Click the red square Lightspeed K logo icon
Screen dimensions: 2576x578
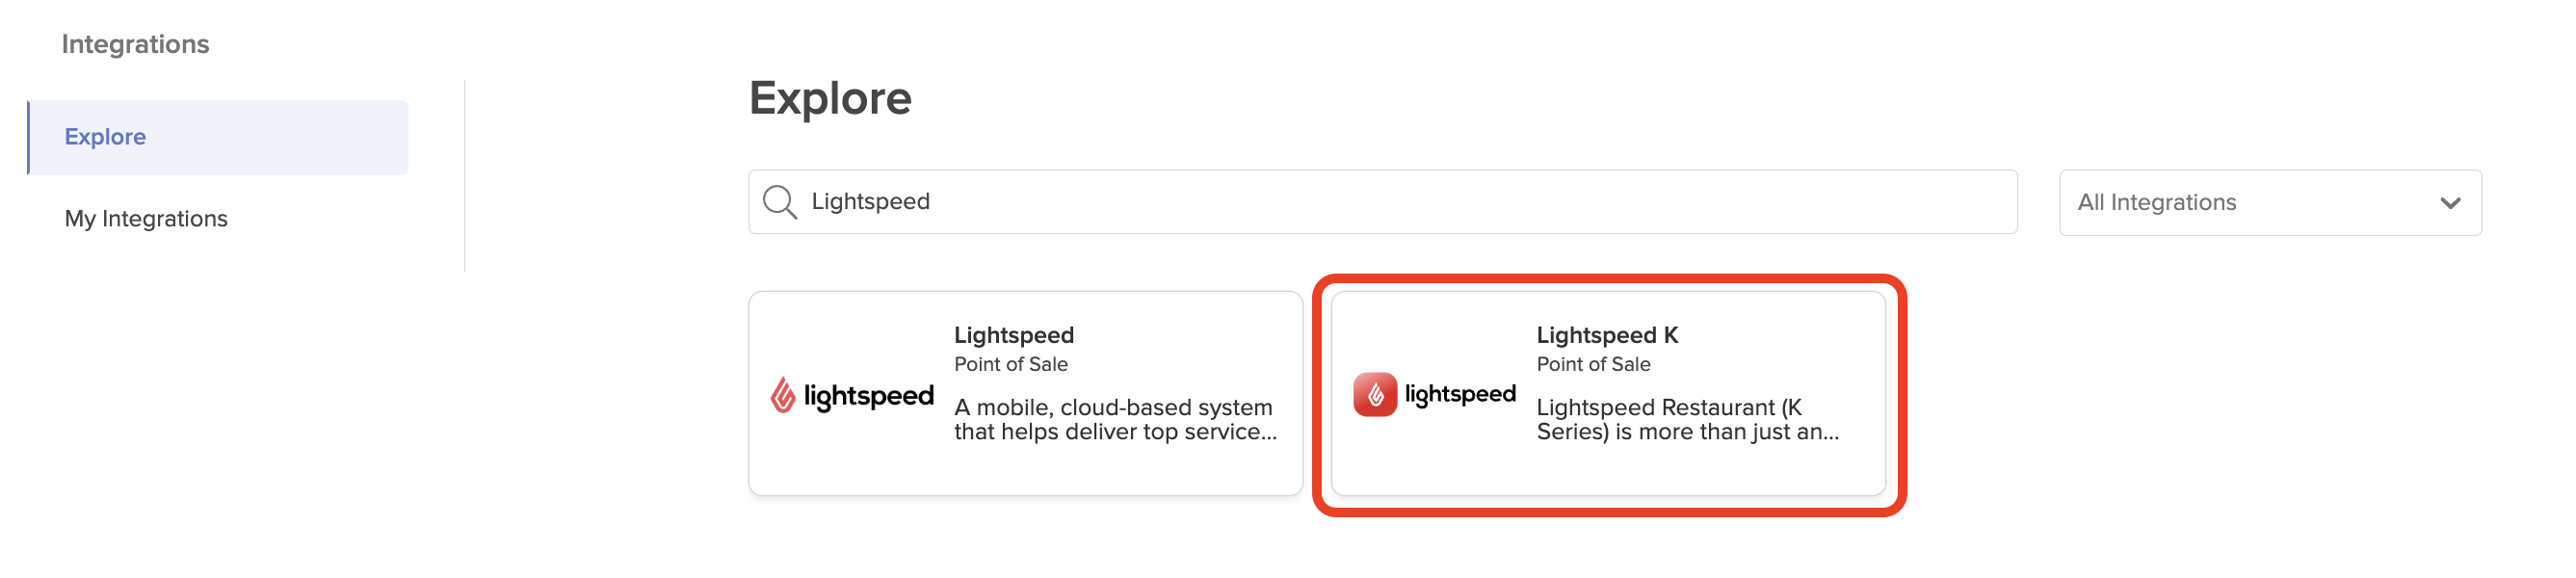pos(1375,395)
